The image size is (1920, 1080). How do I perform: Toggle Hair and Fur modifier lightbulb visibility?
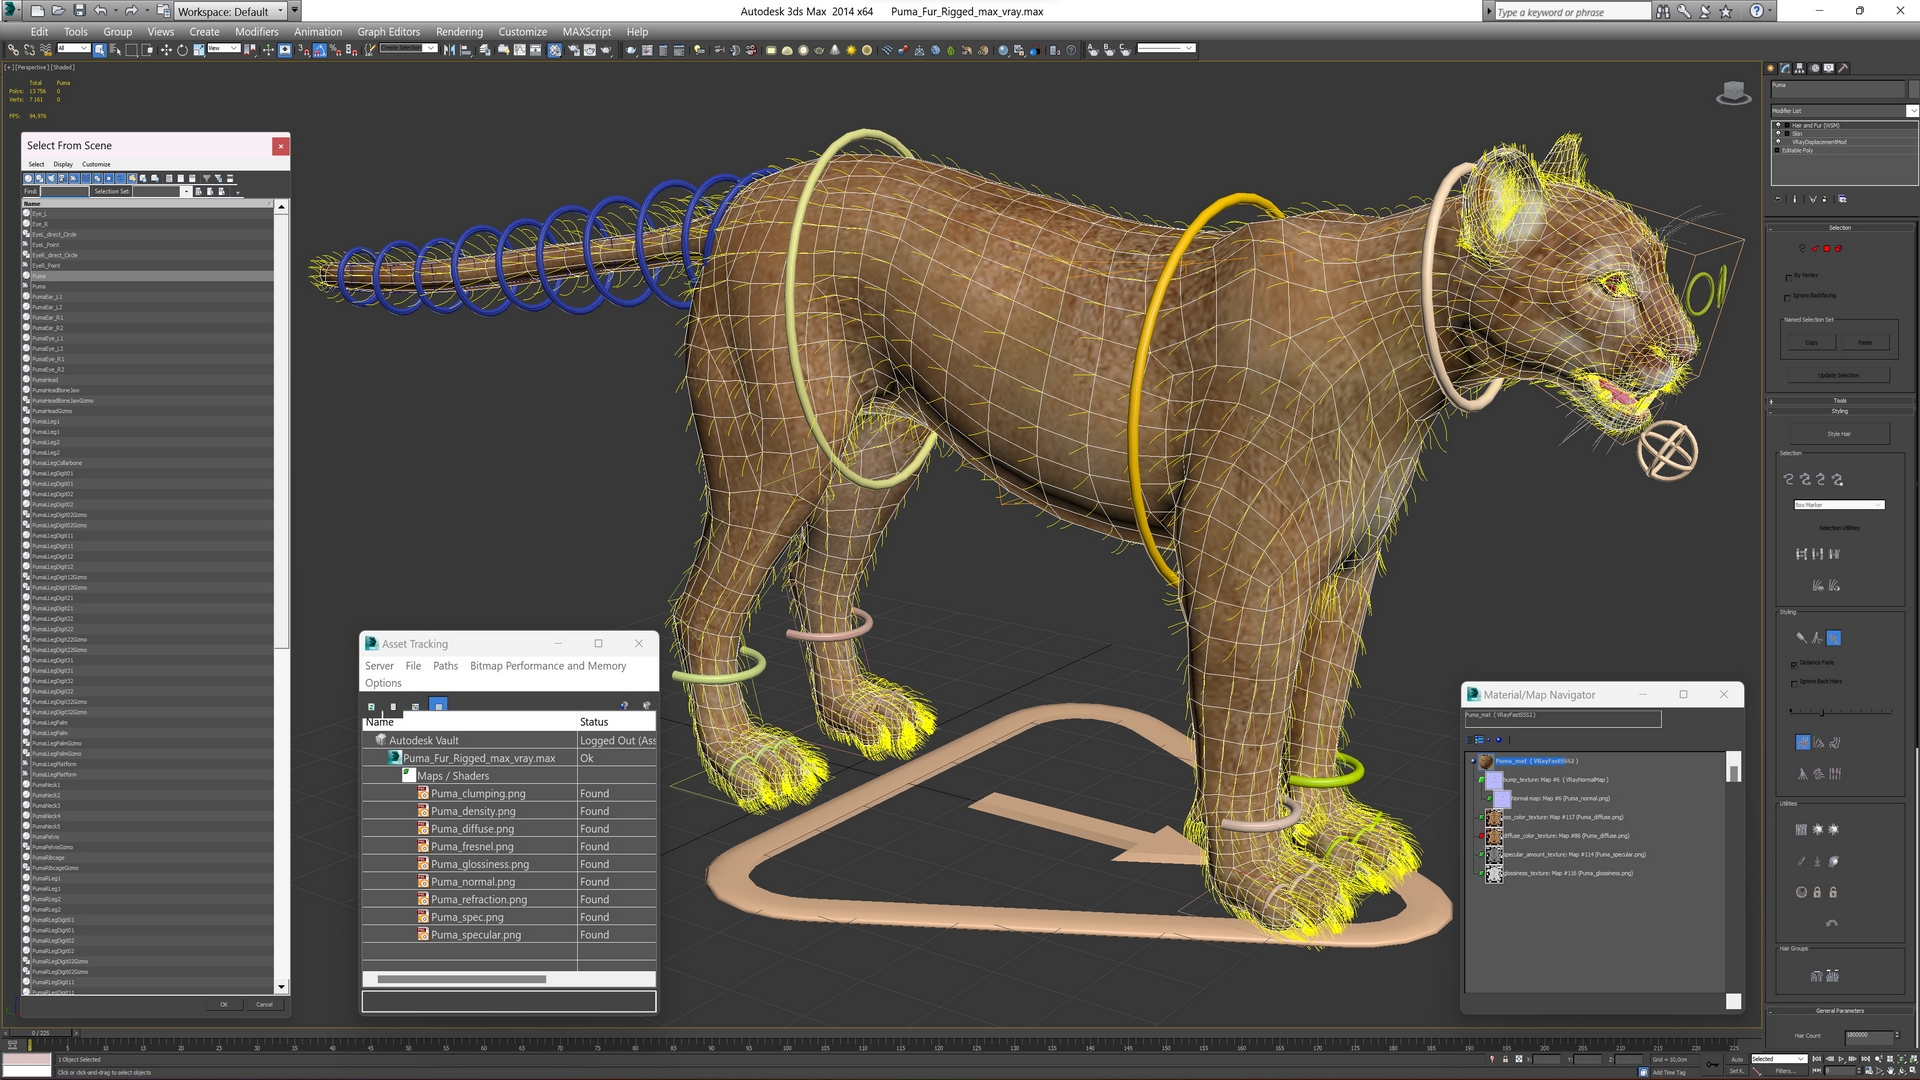[1778, 125]
